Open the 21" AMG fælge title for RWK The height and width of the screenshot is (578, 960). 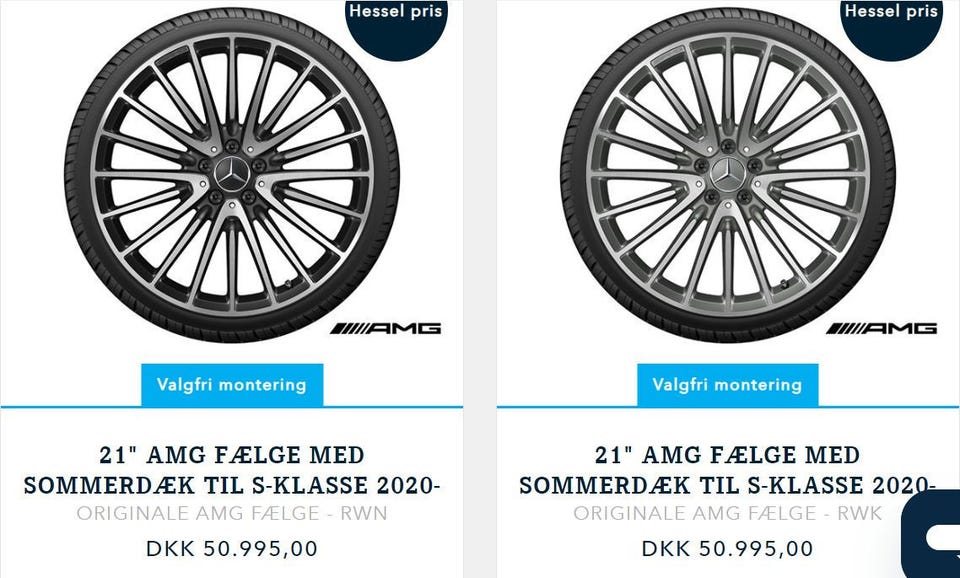click(728, 470)
